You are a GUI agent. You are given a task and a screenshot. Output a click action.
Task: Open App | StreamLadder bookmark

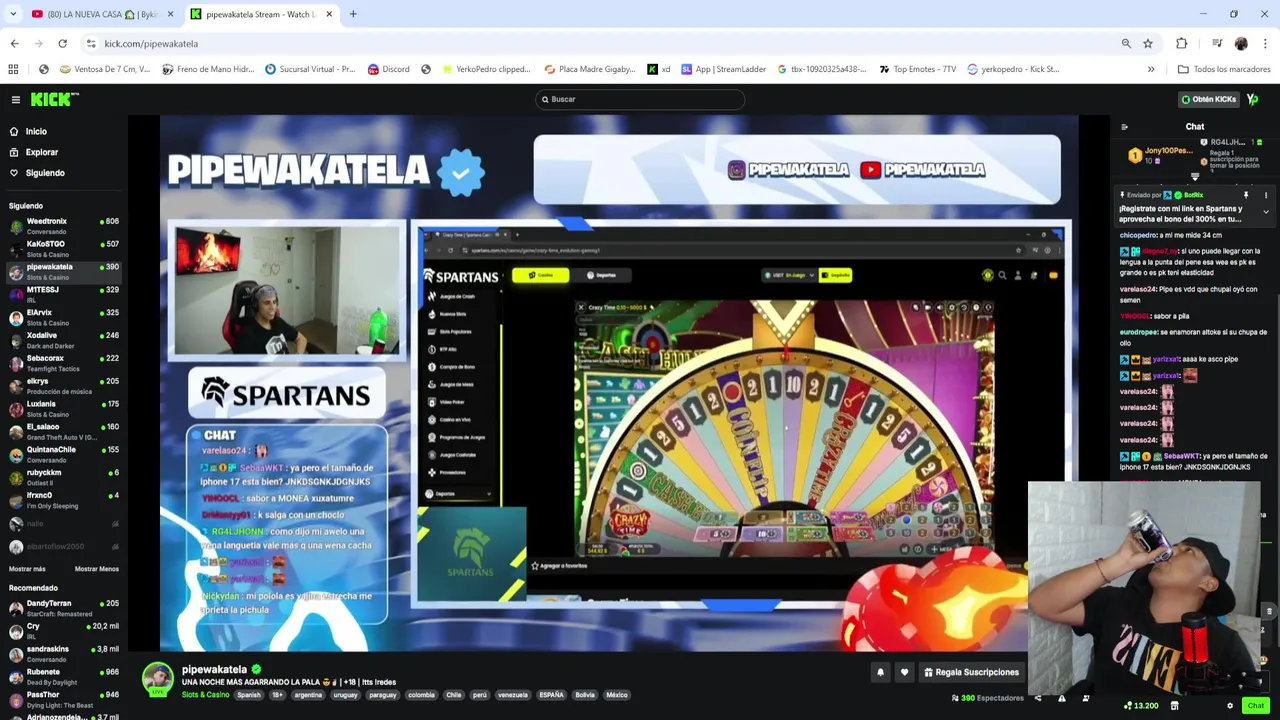pyautogui.click(x=724, y=69)
